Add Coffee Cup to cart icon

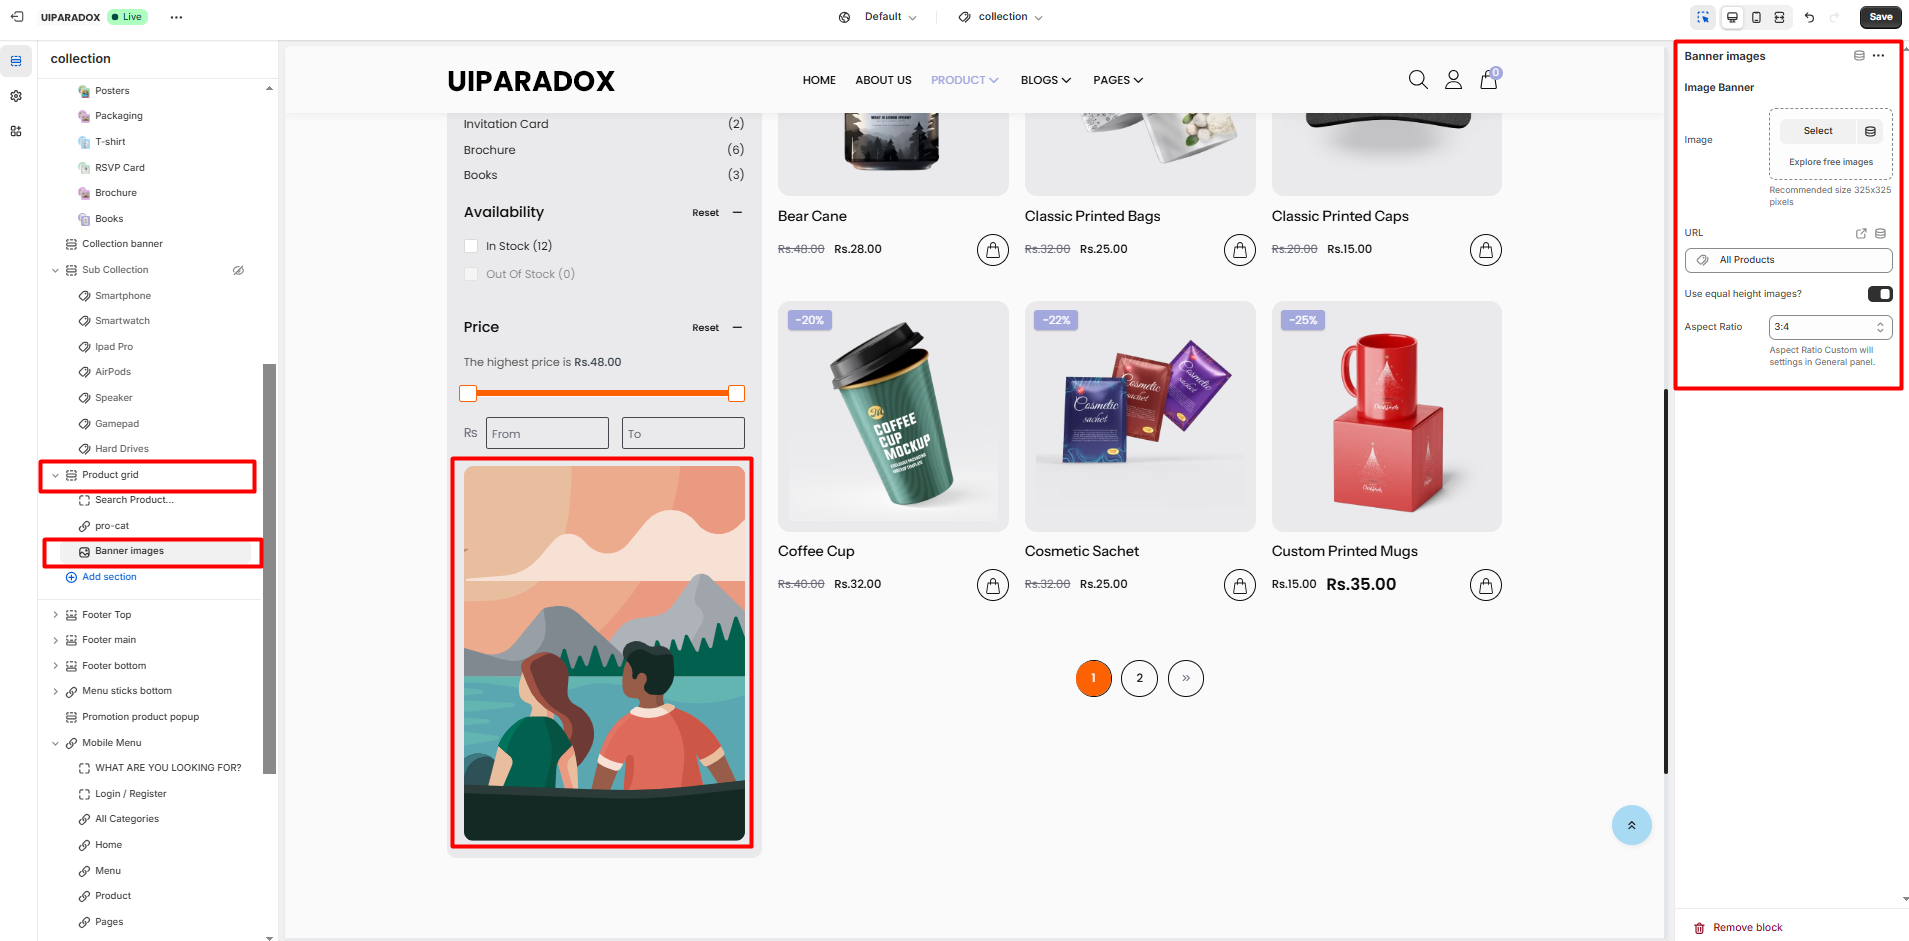(x=993, y=585)
